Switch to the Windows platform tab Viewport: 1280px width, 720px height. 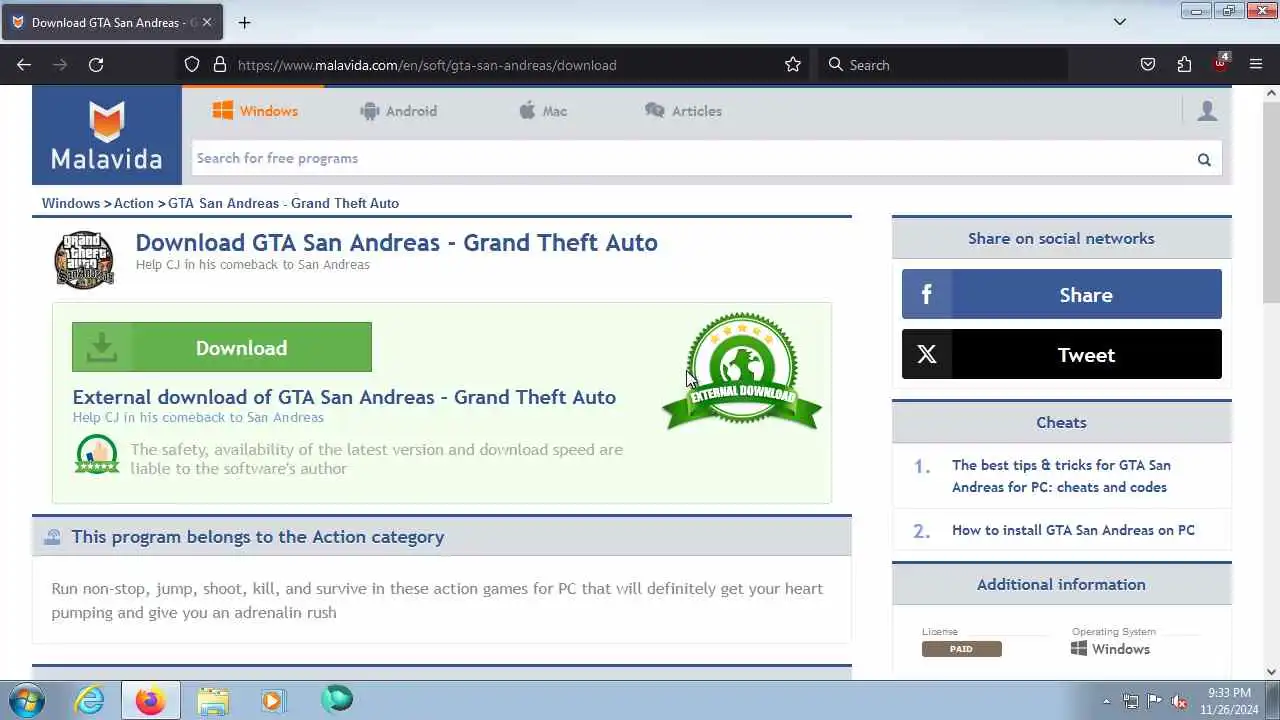tap(255, 111)
